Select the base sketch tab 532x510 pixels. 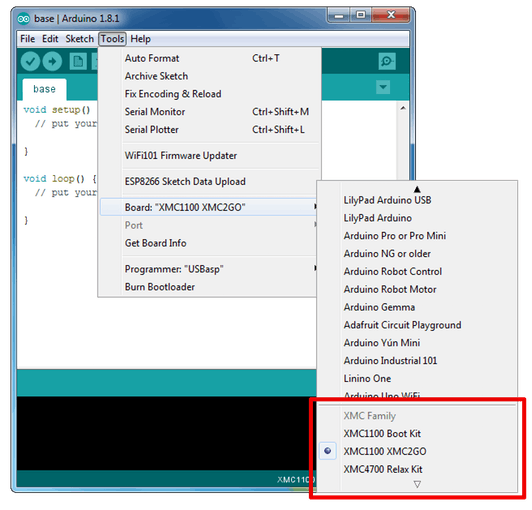click(44, 89)
